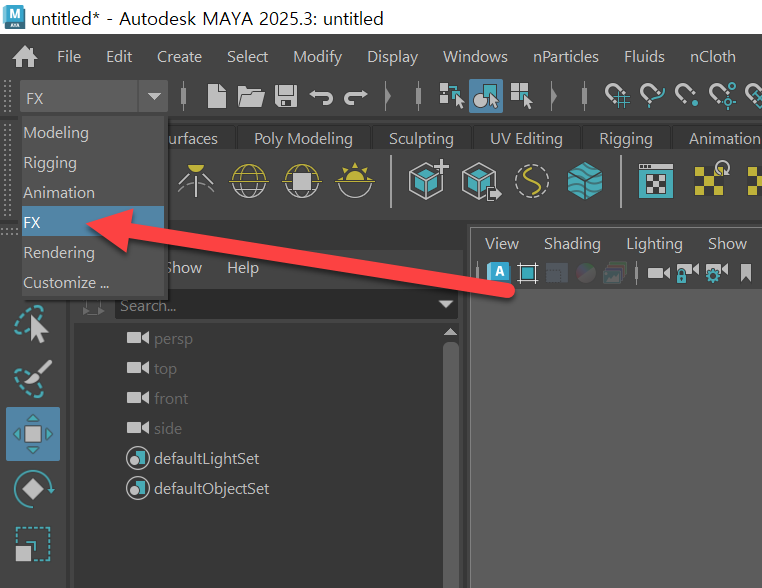The width and height of the screenshot is (762, 588).
Task: Open camera gear settings in viewport toolbar
Action: [x=717, y=273]
